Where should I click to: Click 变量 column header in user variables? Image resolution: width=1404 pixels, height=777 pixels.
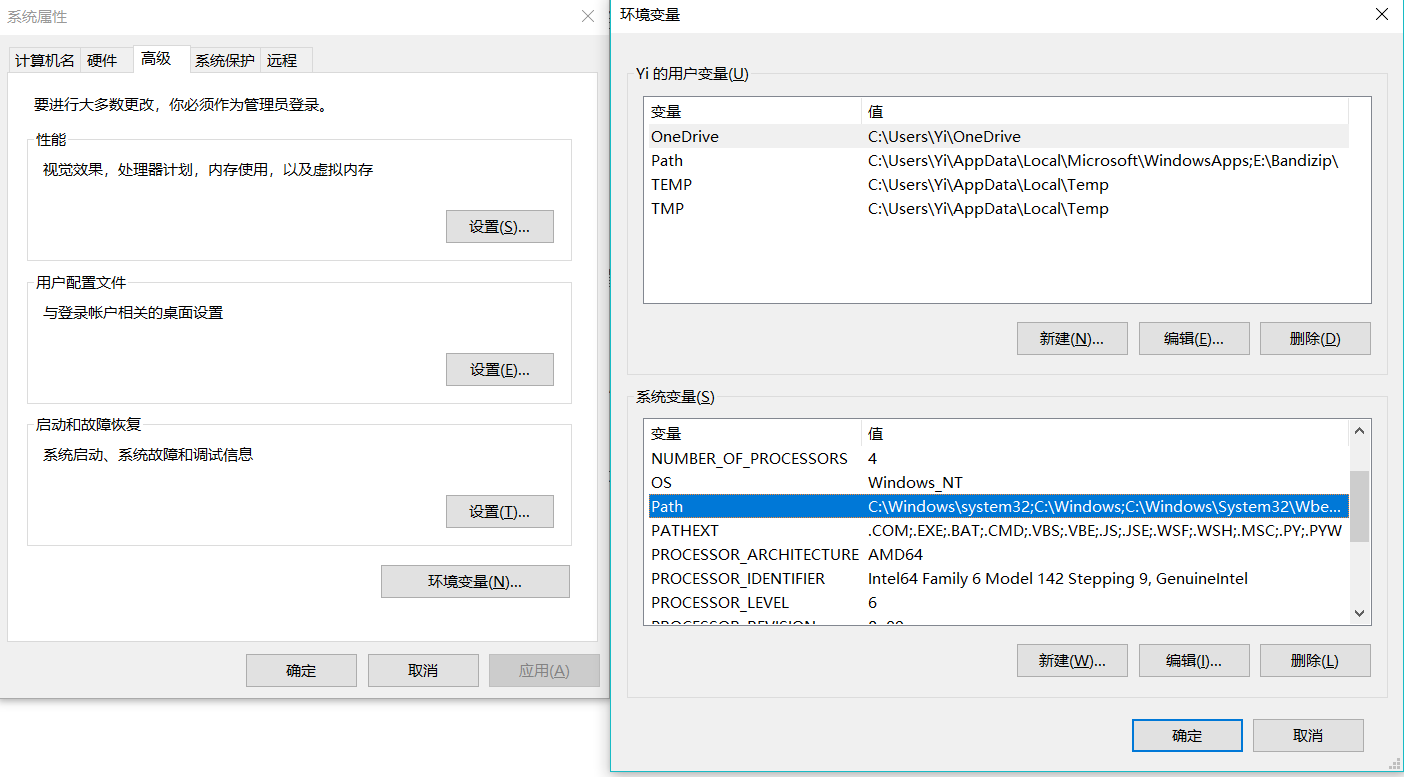pos(754,112)
